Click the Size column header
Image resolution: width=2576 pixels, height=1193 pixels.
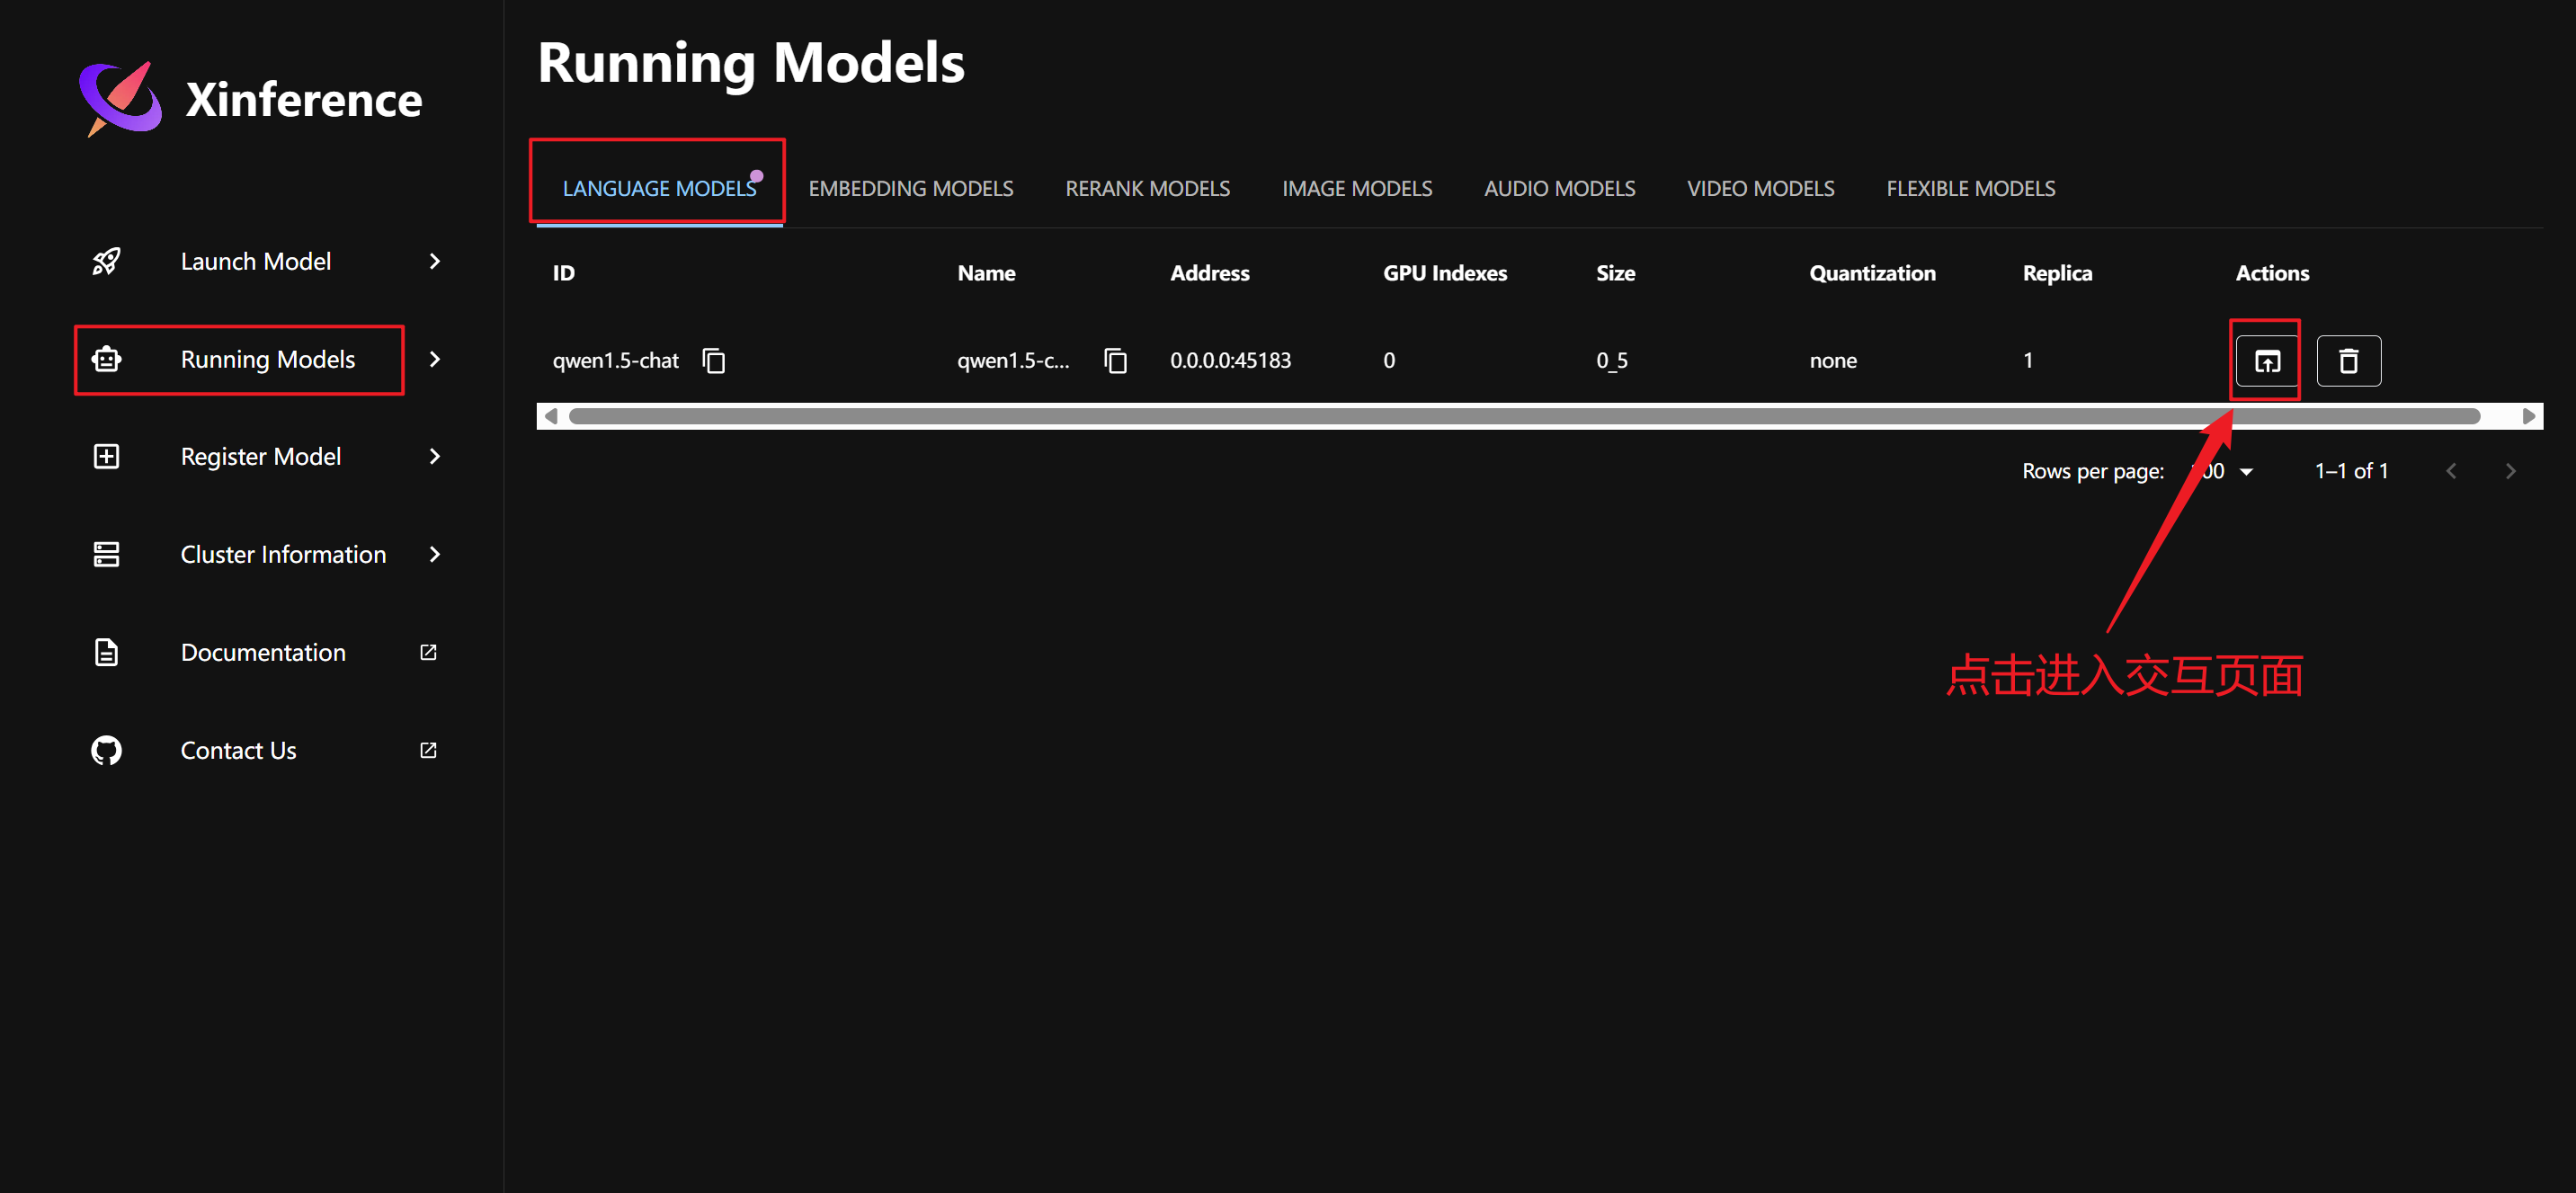(1615, 273)
